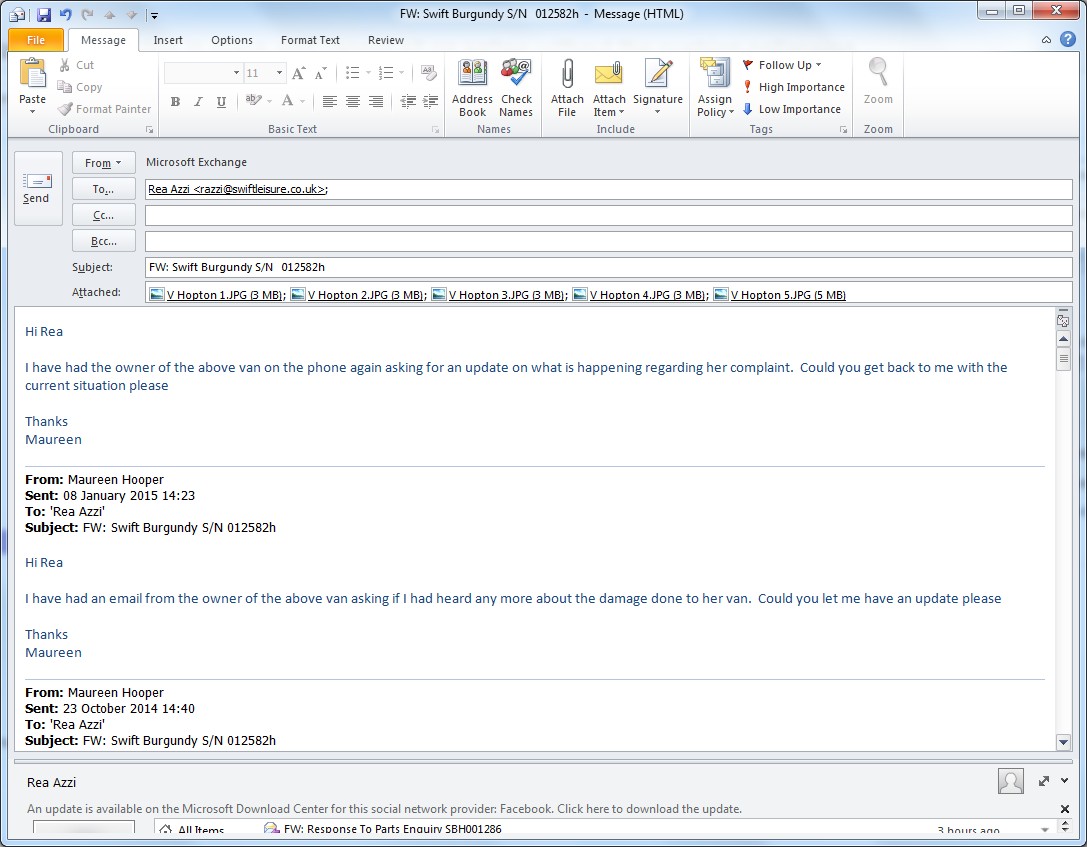The image size is (1087, 847).
Task: Customize Quick Access Toolbar dropdown
Action: pyautogui.click(x=154, y=15)
